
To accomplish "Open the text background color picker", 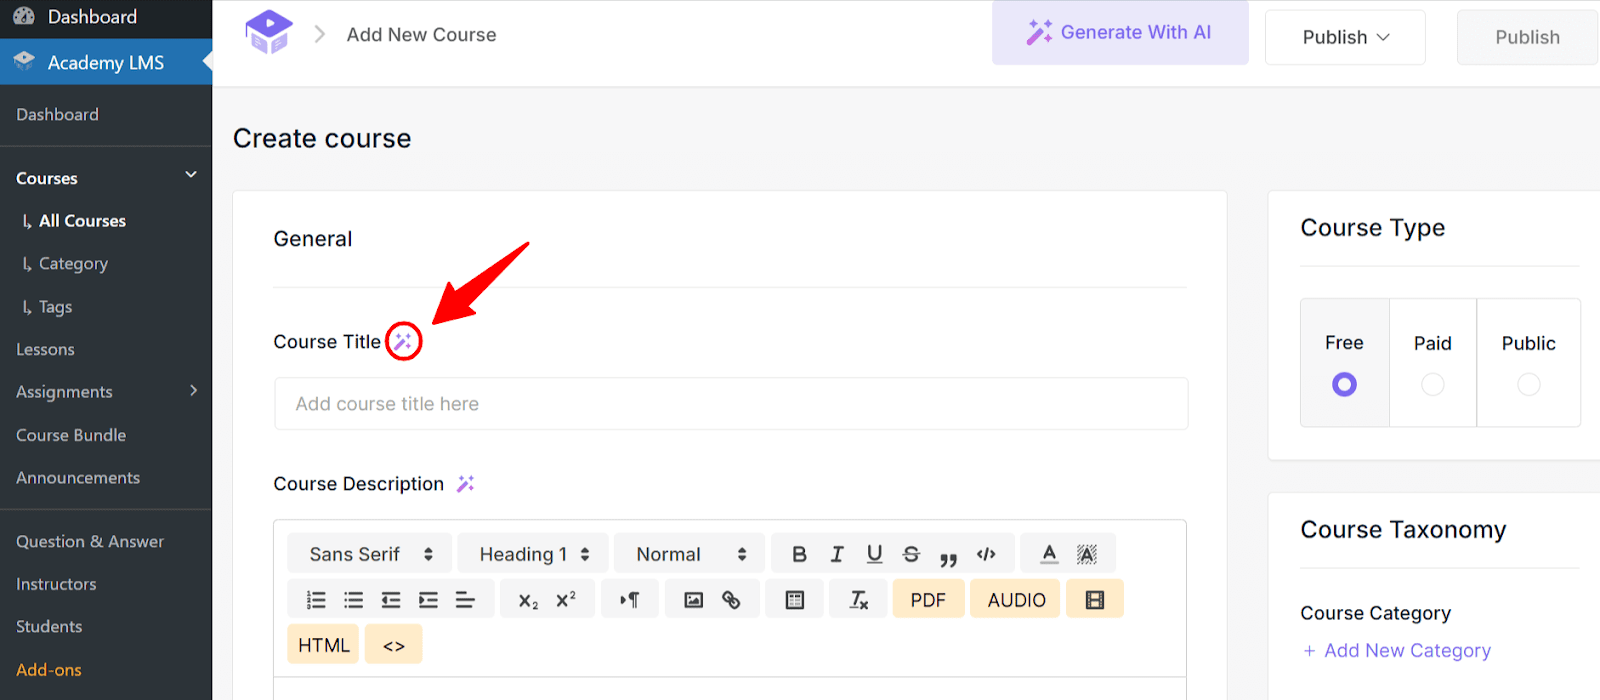I will (x=1087, y=554).
